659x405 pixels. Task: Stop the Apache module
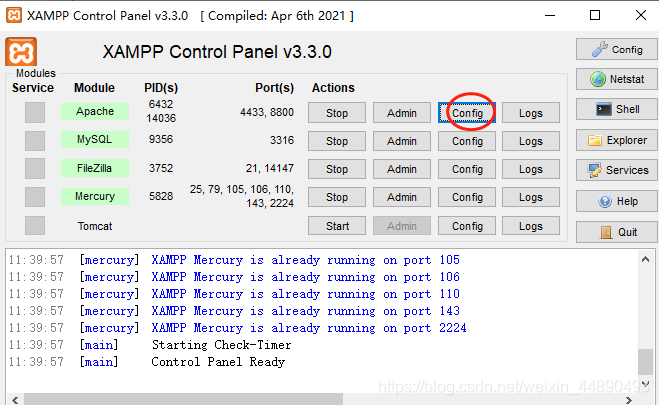(x=337, y=113)
